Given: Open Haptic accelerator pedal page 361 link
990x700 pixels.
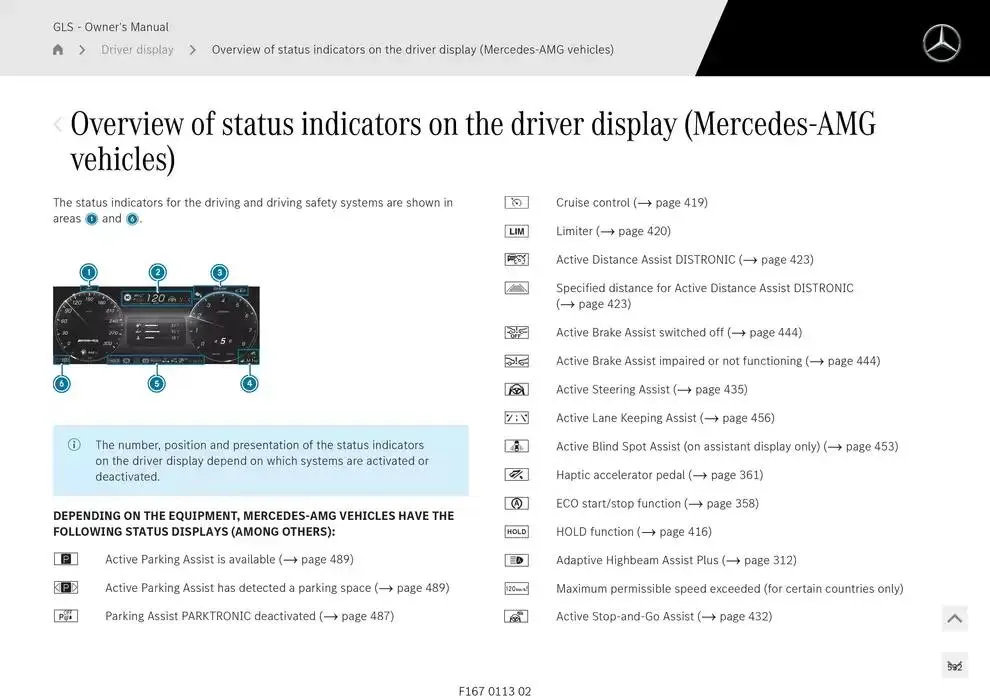Looking at the screenshot, I should 726,475.
